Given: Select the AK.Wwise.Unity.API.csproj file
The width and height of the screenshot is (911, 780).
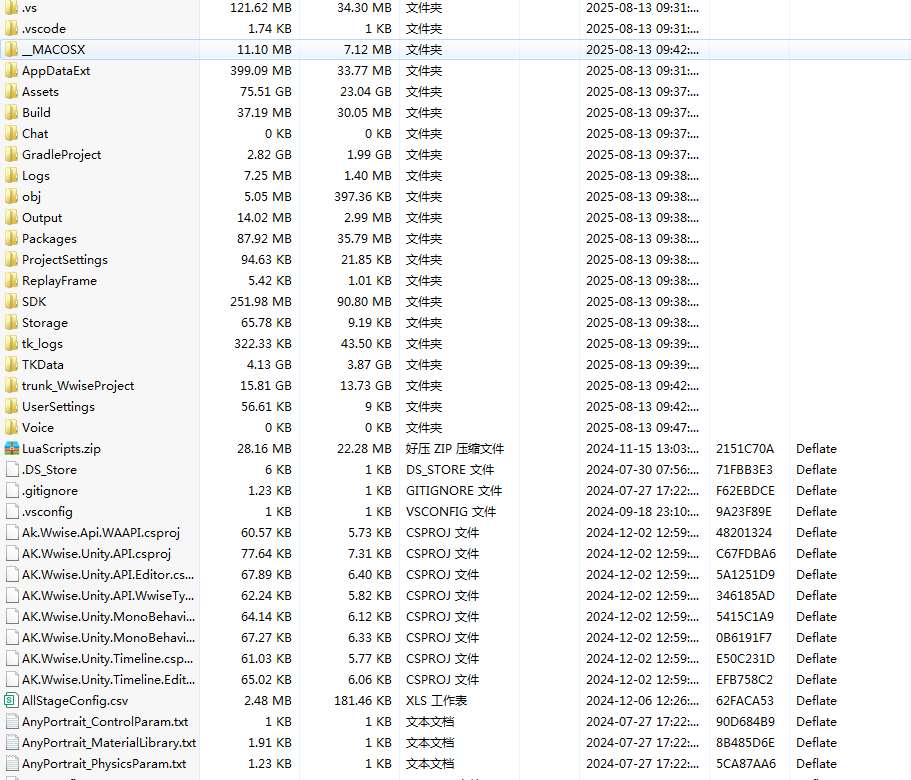Looking at the screenshot, I should pos(96,554).
